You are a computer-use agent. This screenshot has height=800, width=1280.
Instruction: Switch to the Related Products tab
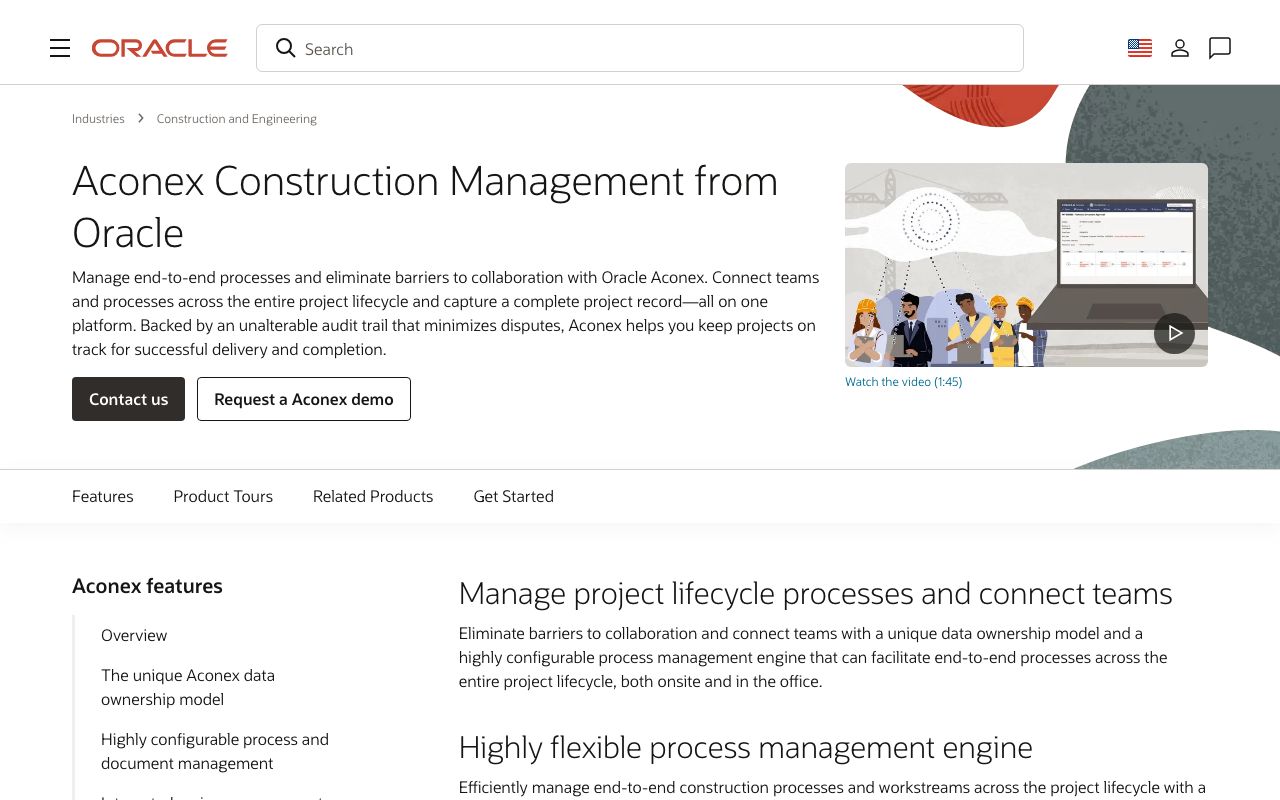tap(373, 496)
